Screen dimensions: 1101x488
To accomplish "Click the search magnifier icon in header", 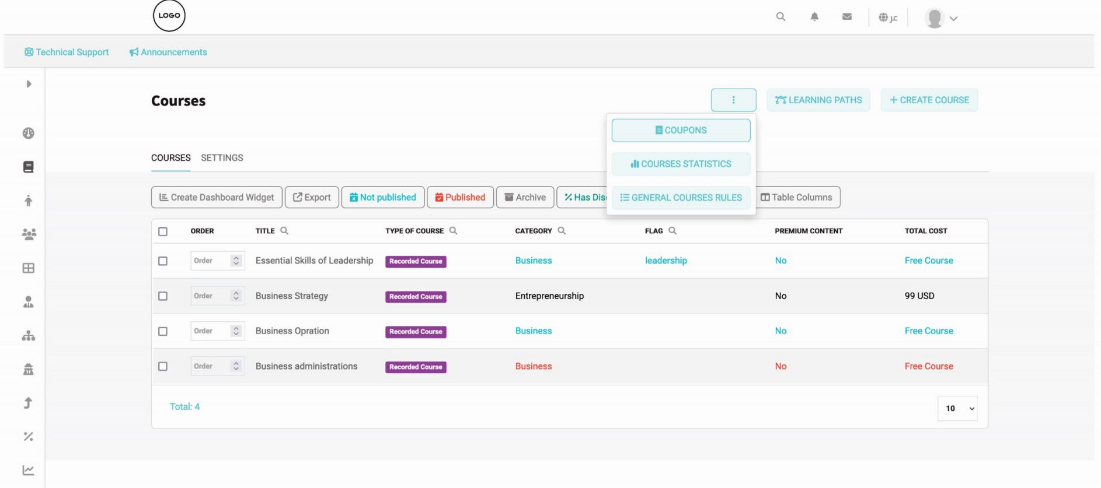I will pos(781,17).
